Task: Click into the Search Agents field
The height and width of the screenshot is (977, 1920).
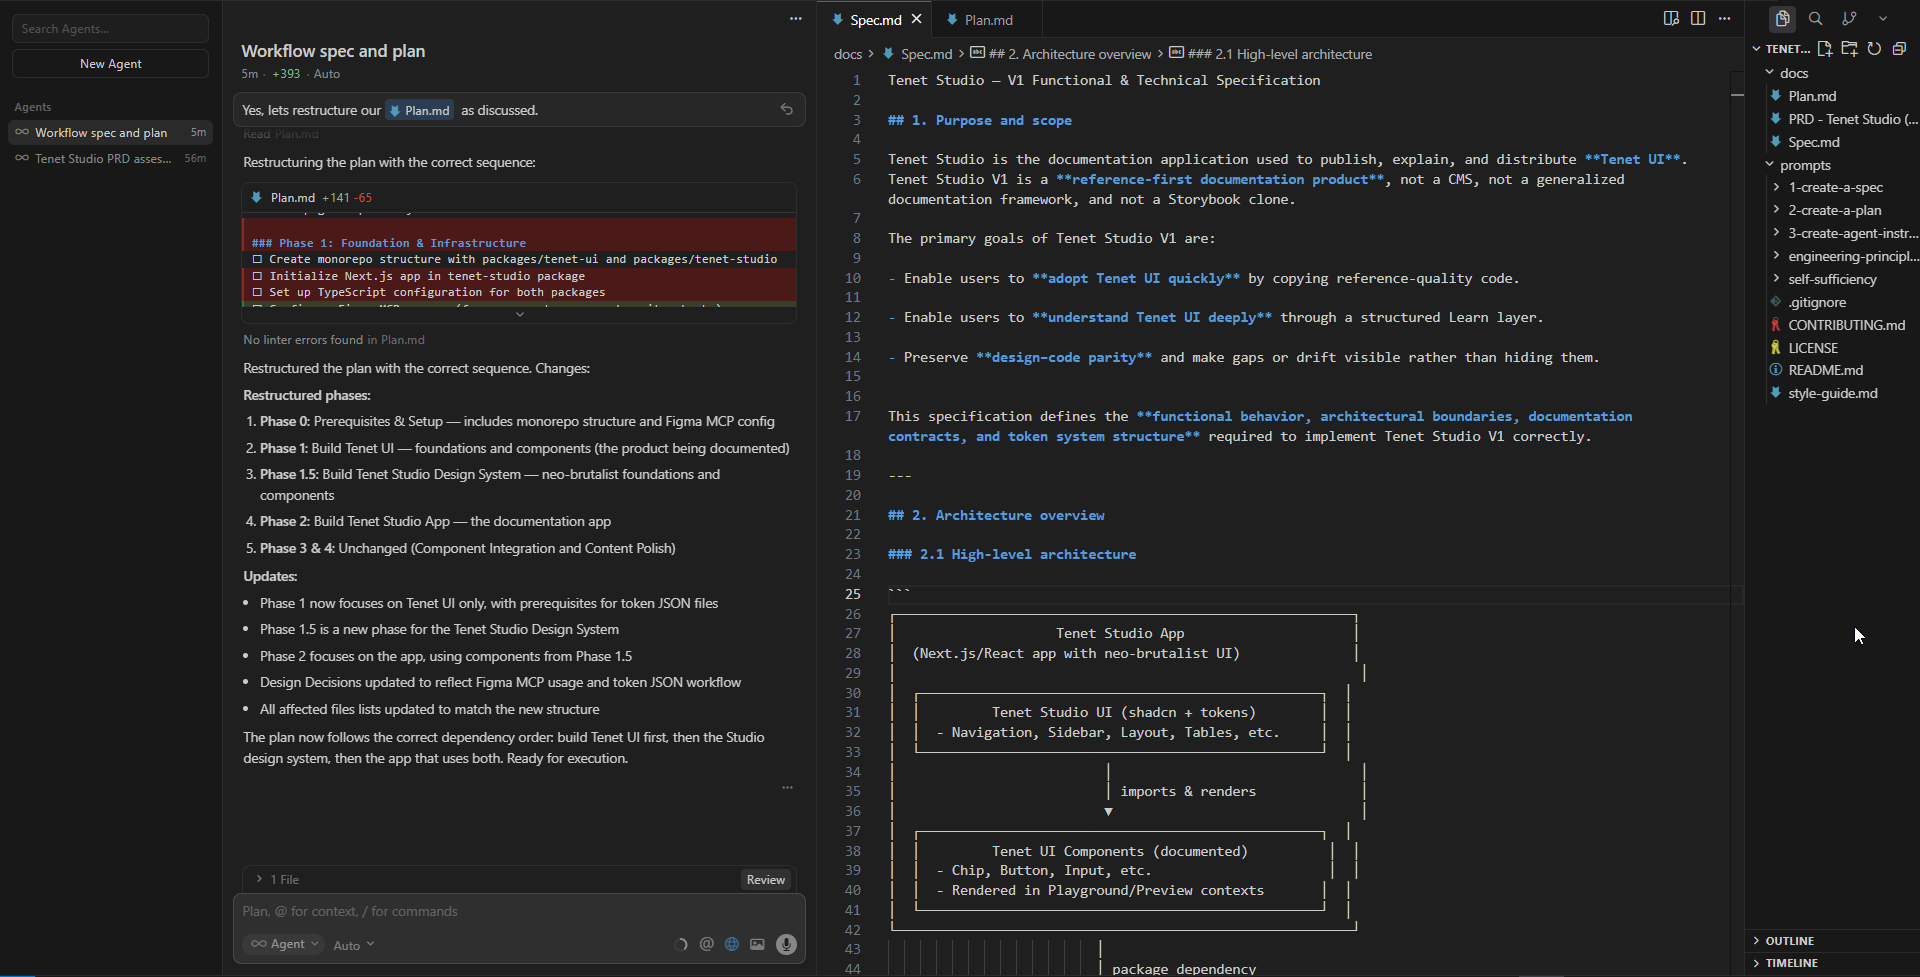Action: click(x=111, y=28)
